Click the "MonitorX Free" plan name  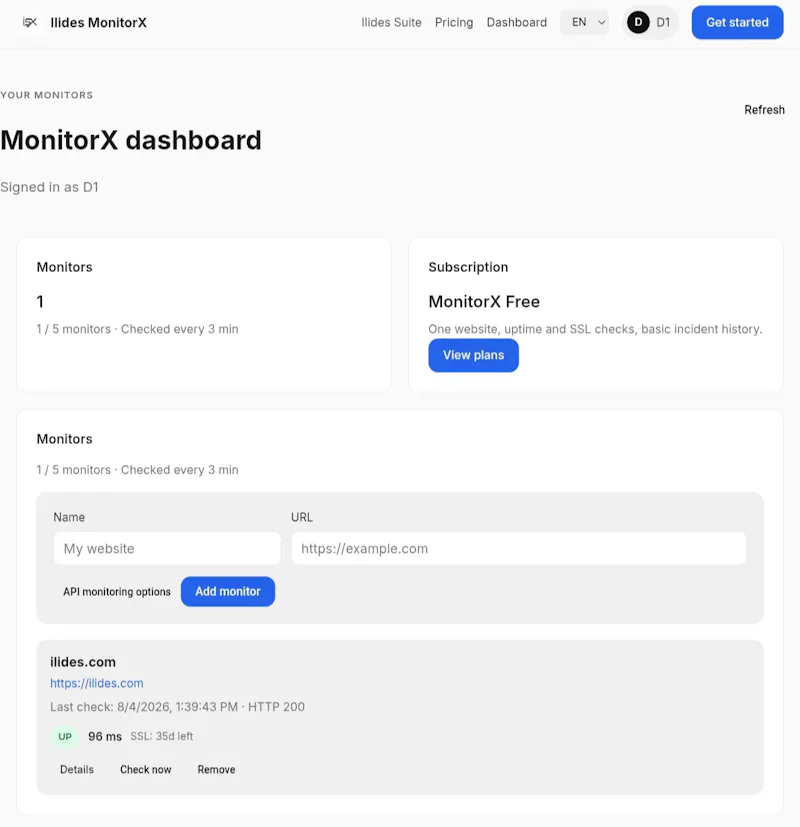484,302
